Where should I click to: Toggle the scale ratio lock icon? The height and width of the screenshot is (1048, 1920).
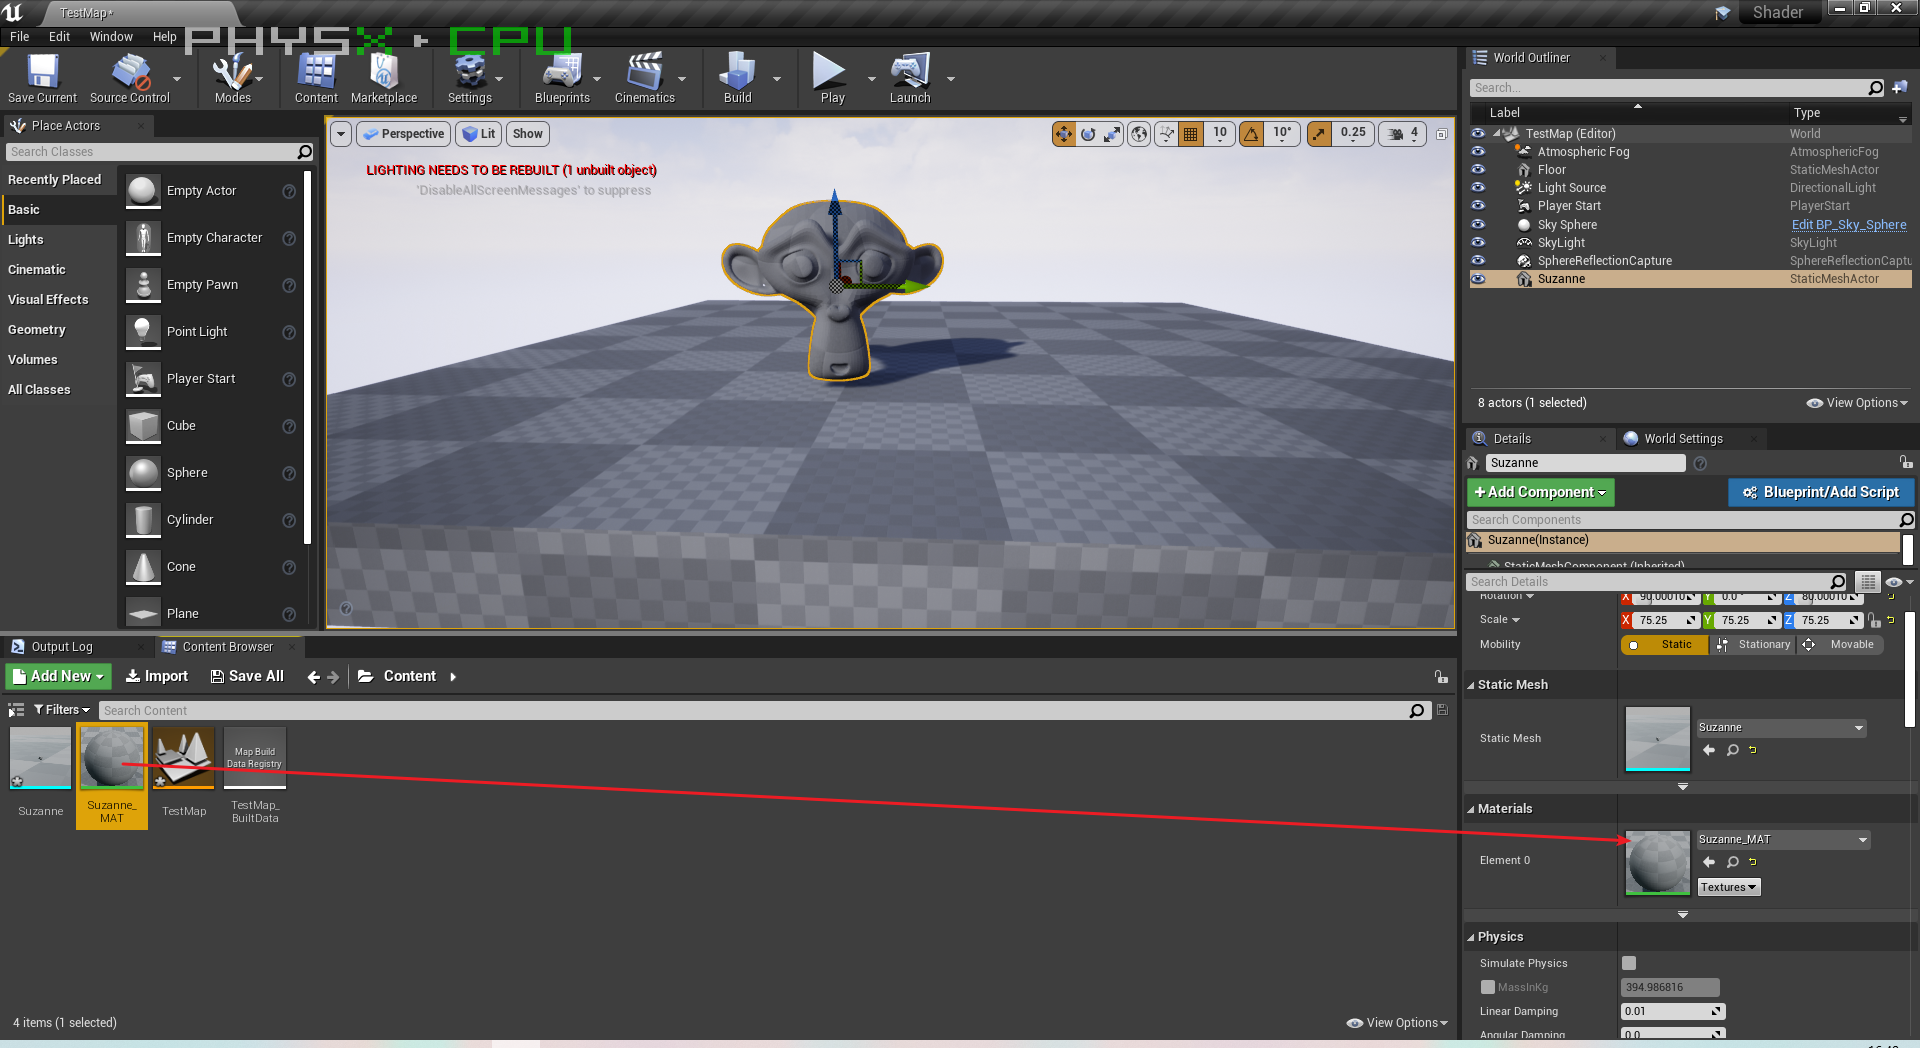[x=1873, y=620]
